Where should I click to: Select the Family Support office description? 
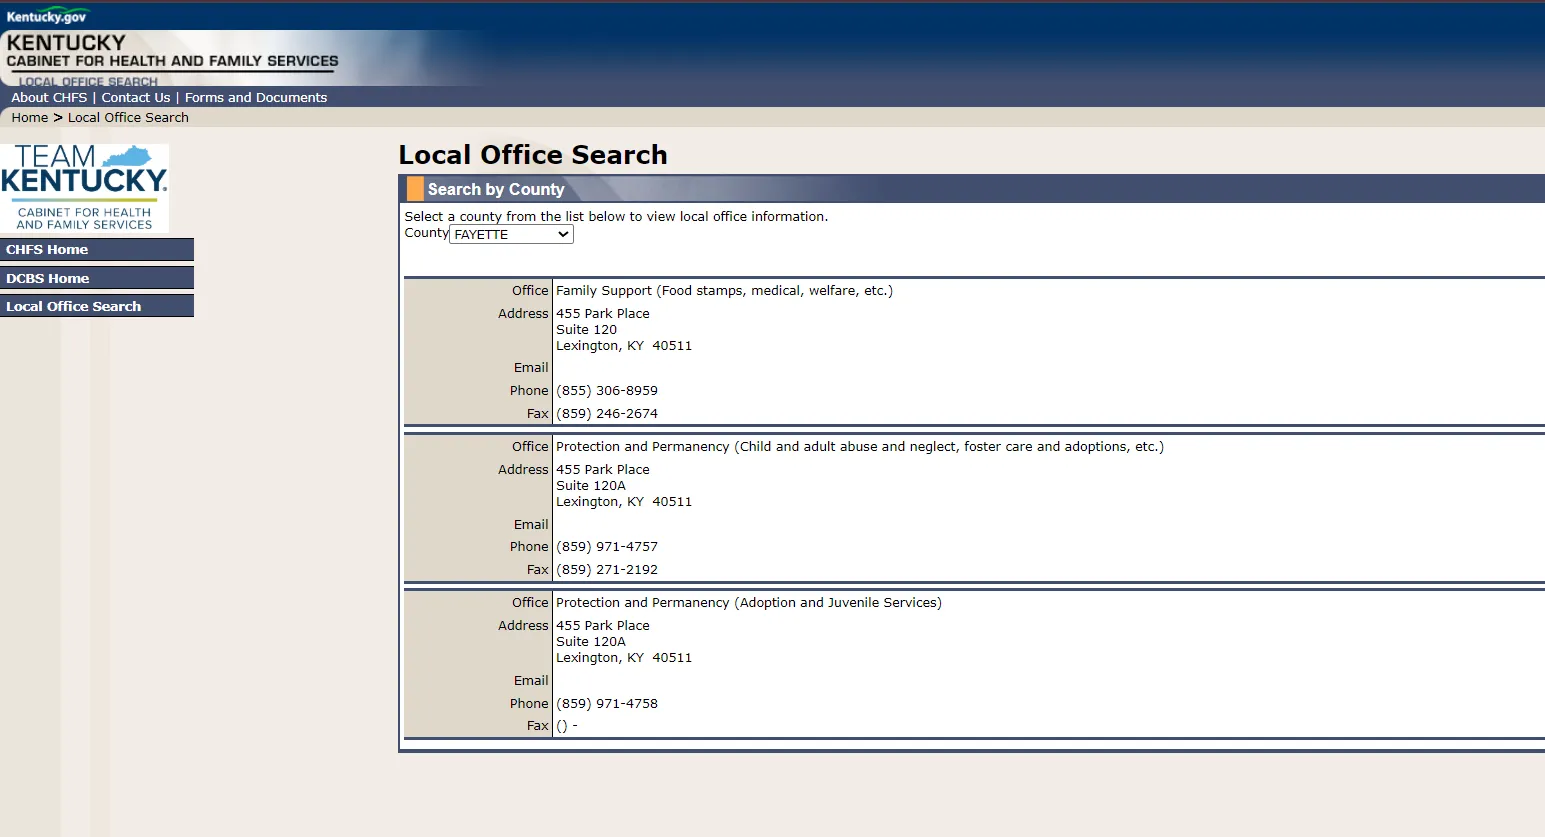pyautogui.click(x=724, y=291)
